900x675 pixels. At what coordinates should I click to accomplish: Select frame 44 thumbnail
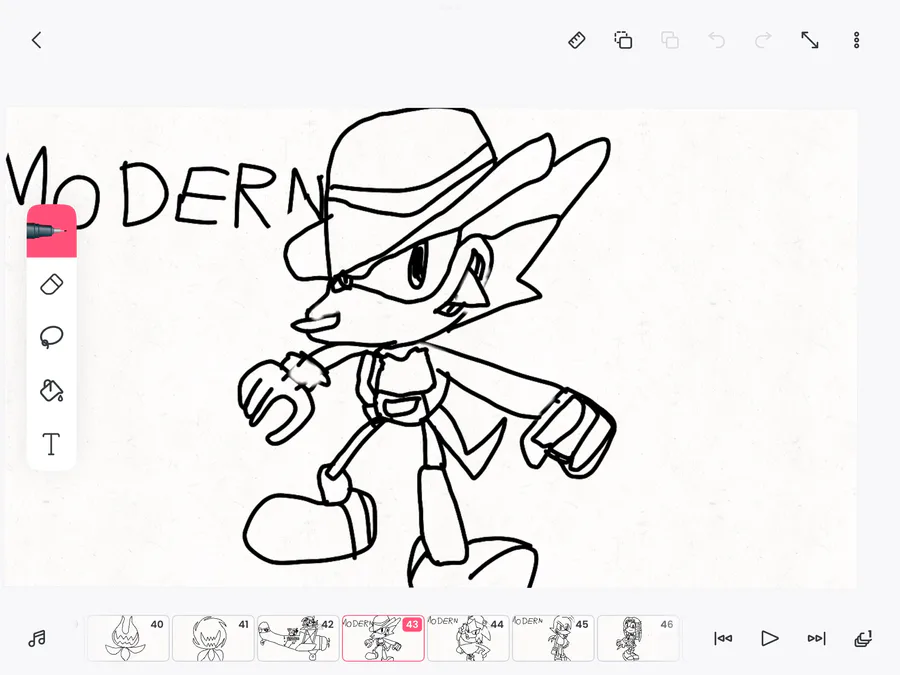[x=468, y=638]
